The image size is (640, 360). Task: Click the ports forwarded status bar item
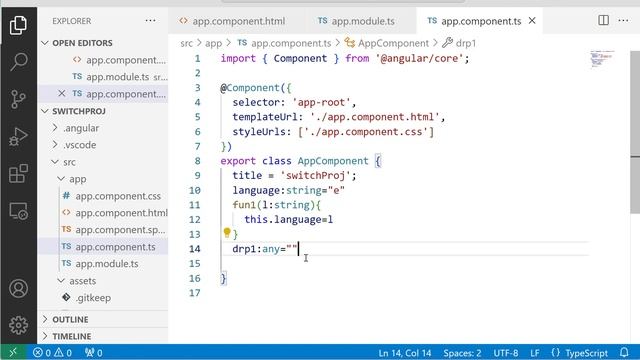93,353
